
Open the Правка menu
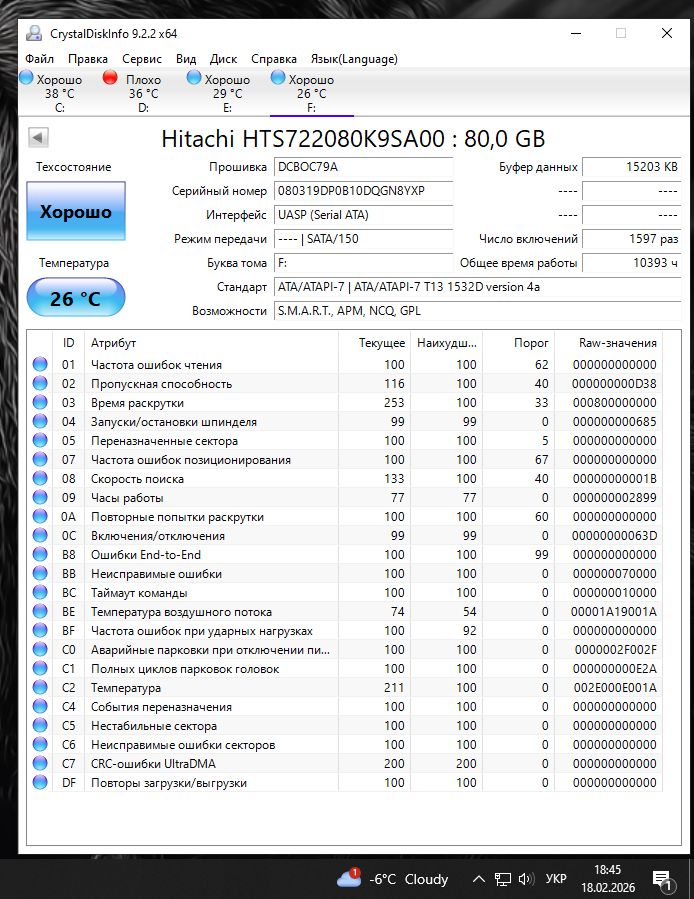click(88, 59)
